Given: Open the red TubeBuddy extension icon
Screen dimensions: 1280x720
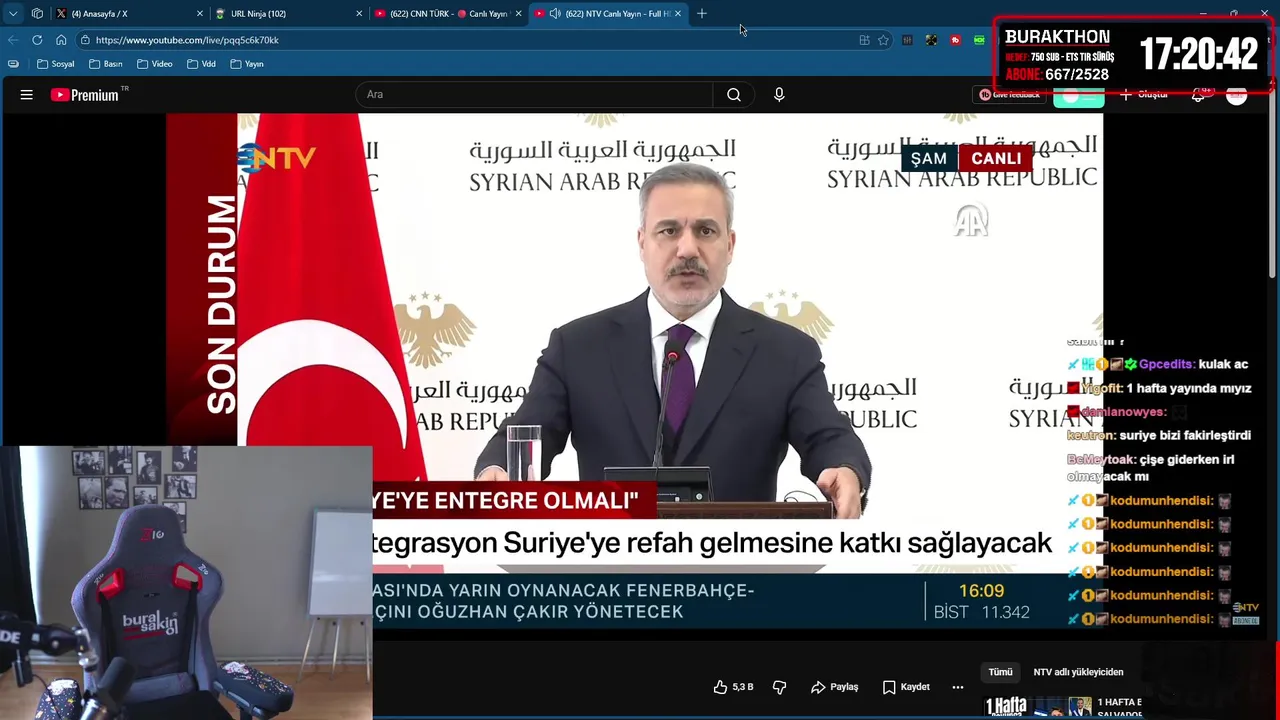Looking at the screenshot, I should click(x=955, y=40).
